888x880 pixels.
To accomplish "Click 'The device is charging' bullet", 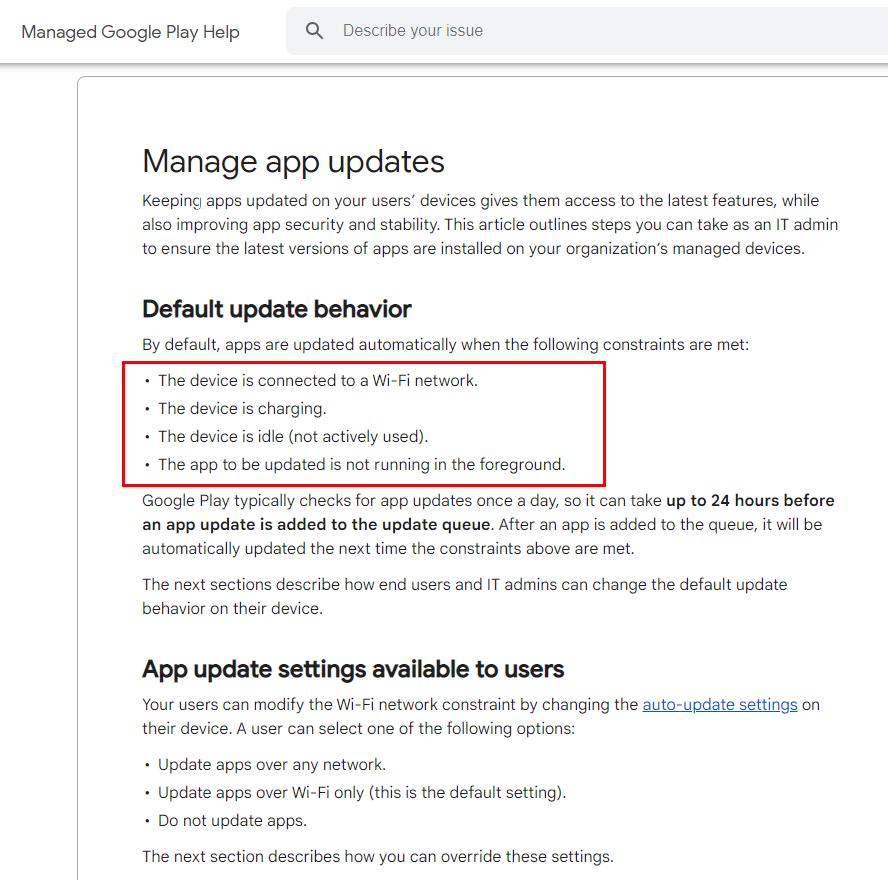I will pos(242,408).
